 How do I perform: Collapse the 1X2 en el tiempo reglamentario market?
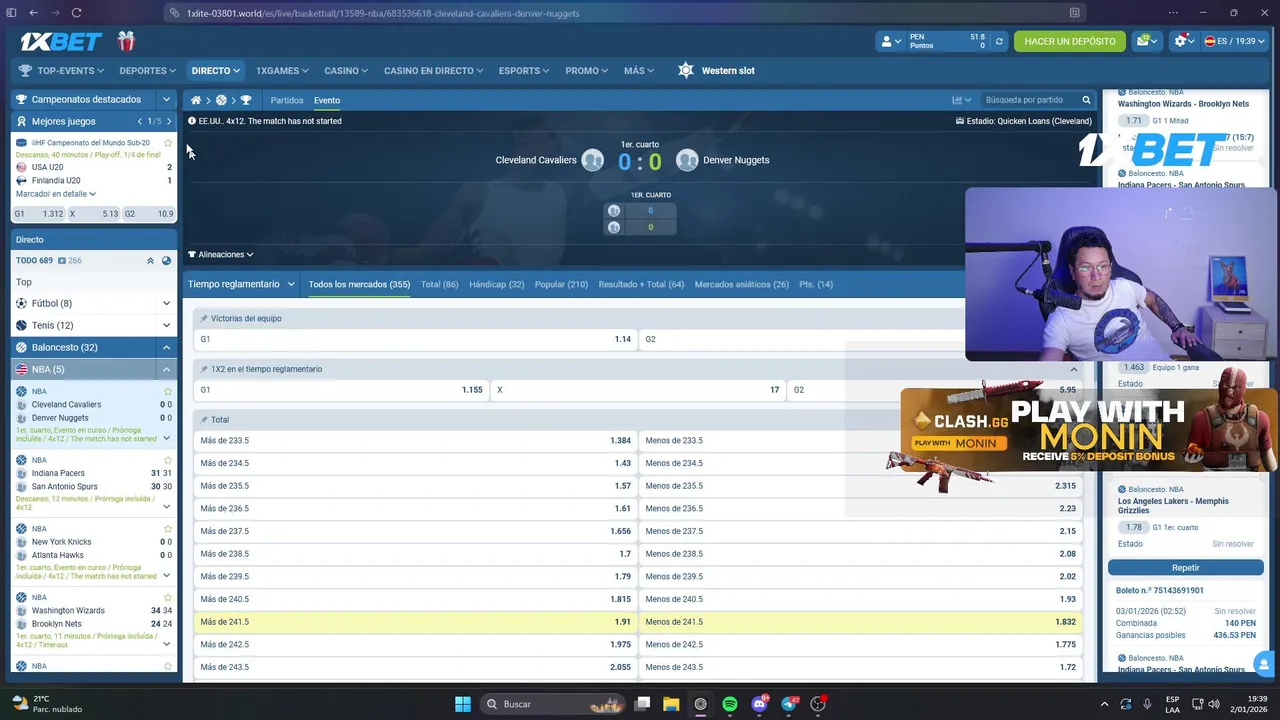(x=1074, y=369)
